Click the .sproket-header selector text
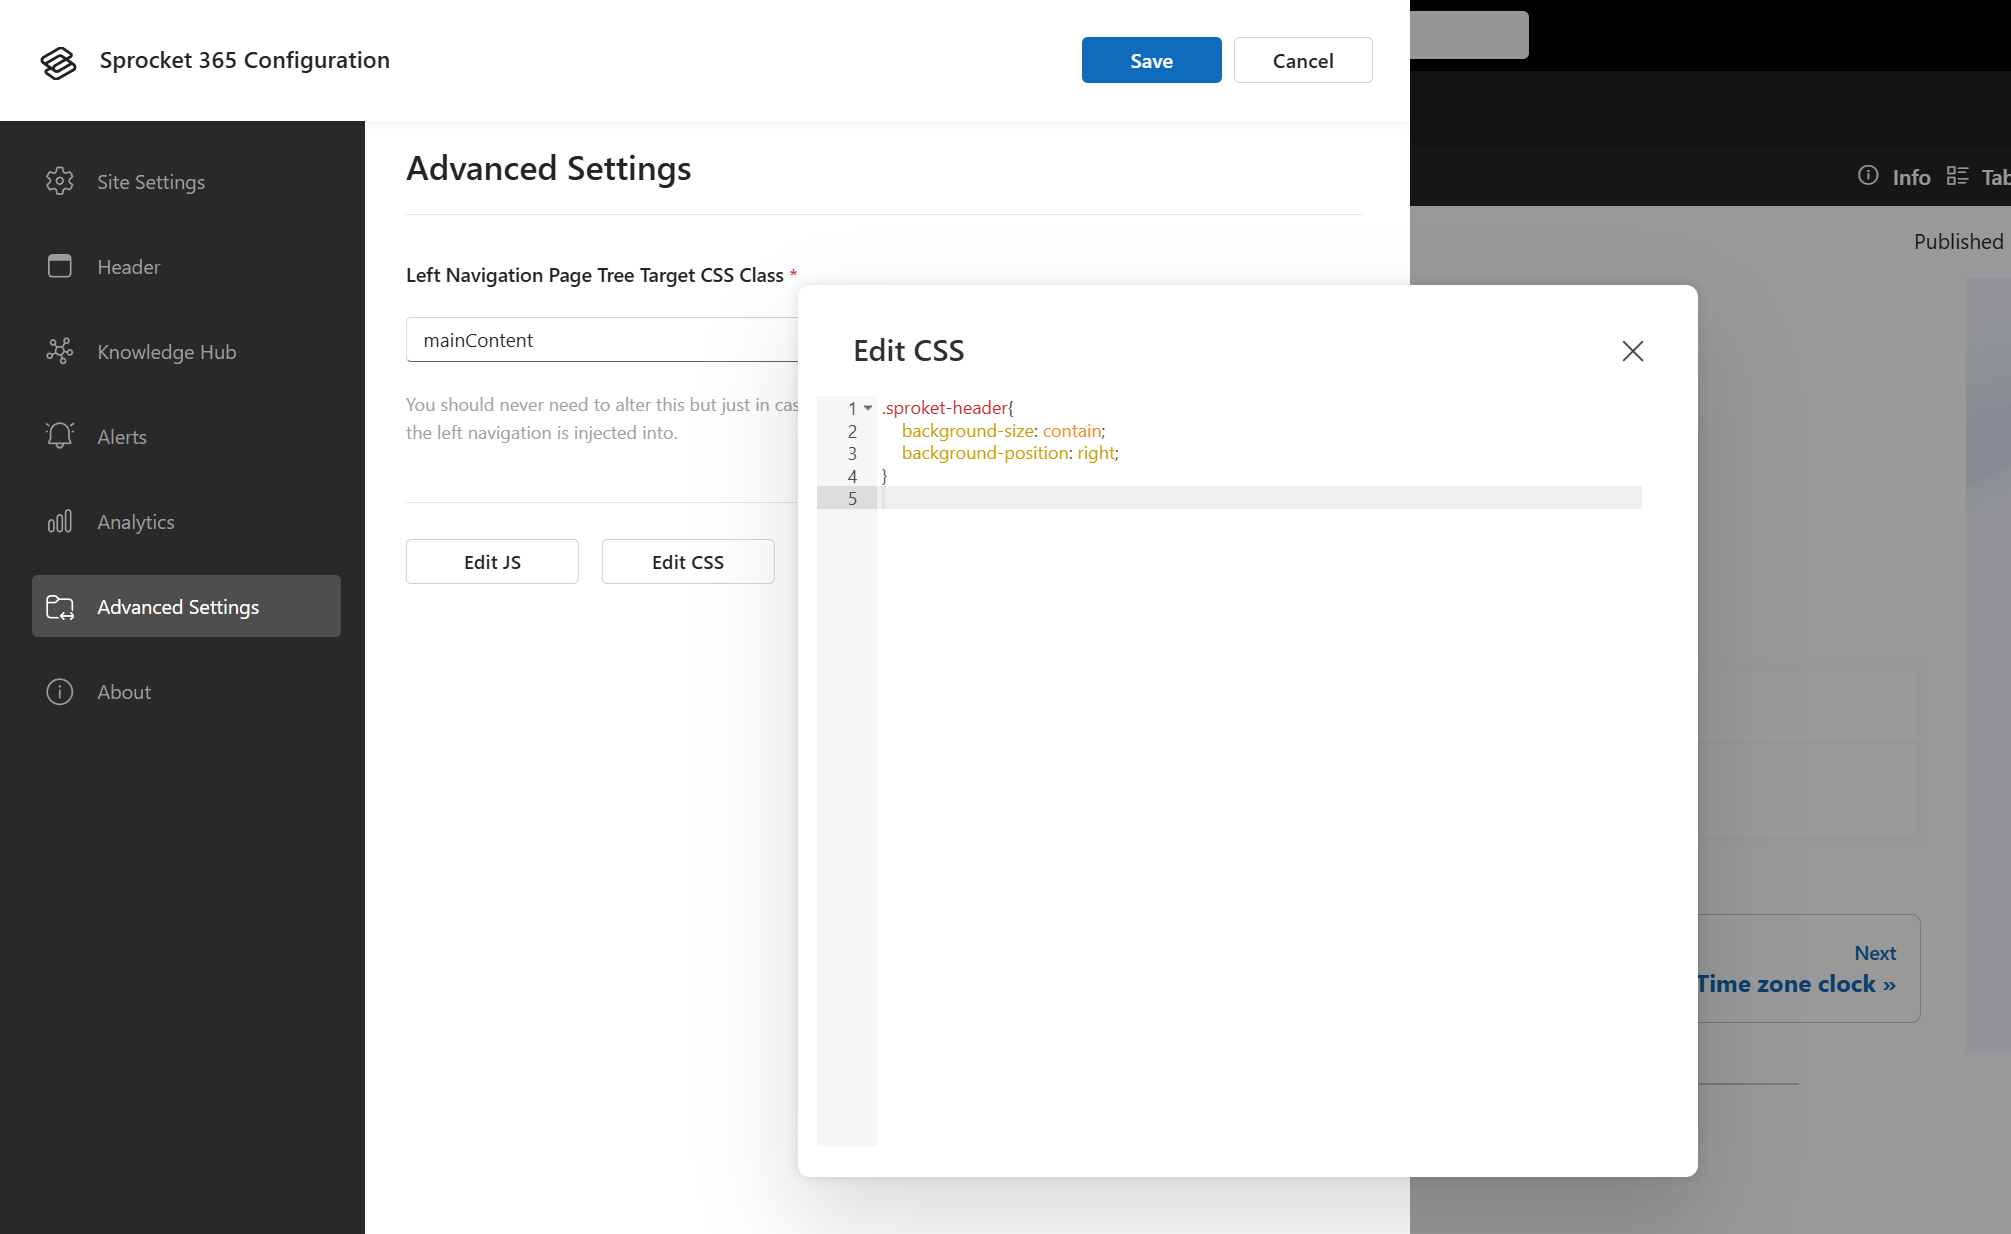Viewport: 2011px width, 1234px height. coord(945,408)
